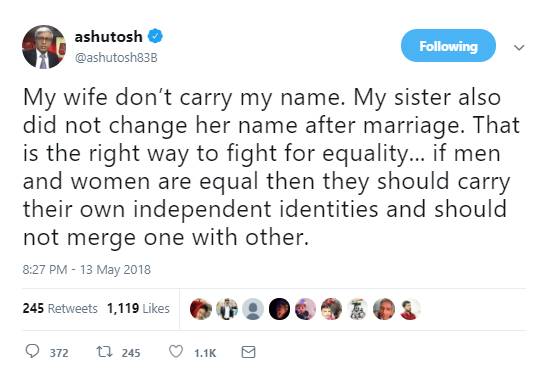Click the default gray silhouette liker avatar
This screenshot has height=385, width=558.
click(x=253, y=309)
